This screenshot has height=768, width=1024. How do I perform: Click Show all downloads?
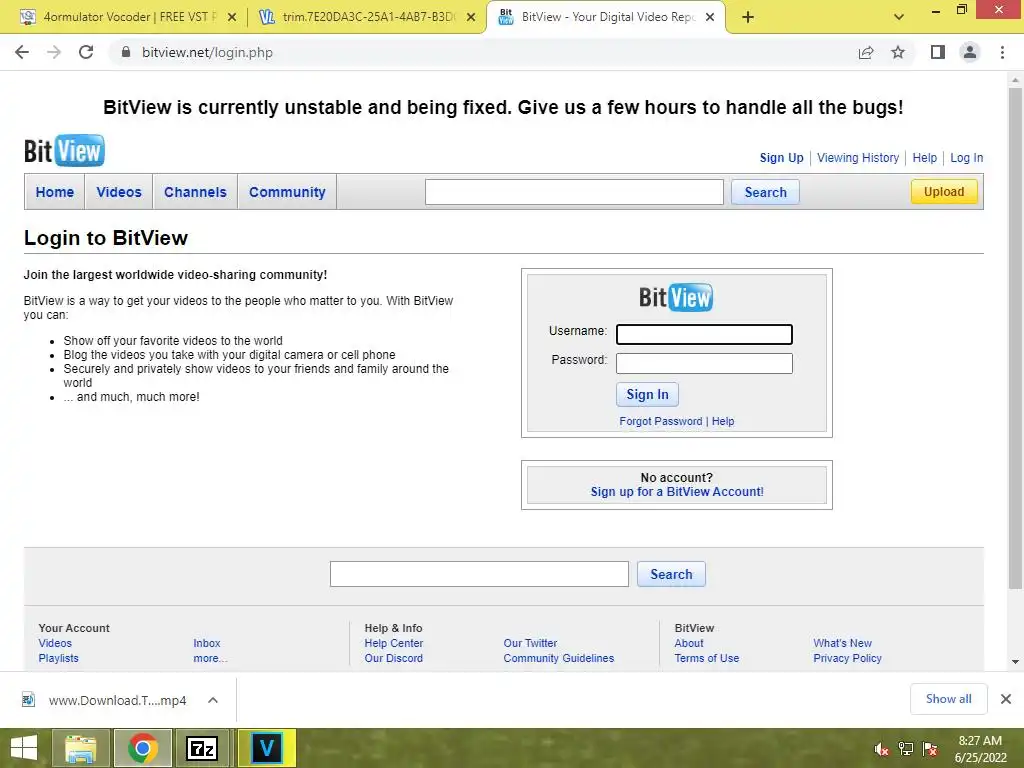[948, 699]
